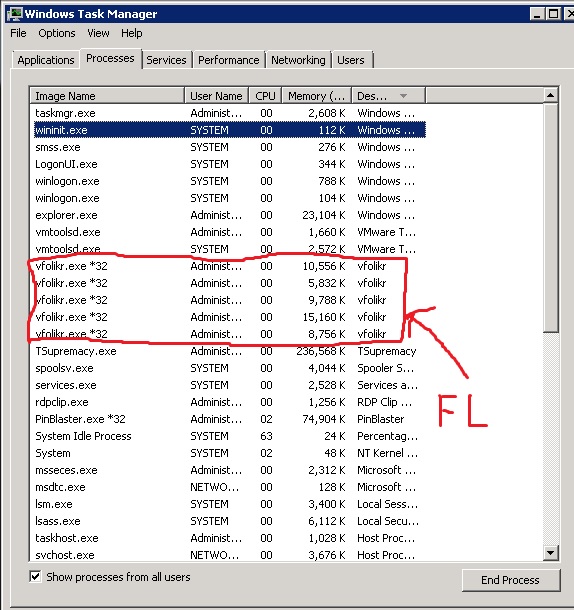
Task: Click the Spooler S... description cell
Action: pos(385,368)
